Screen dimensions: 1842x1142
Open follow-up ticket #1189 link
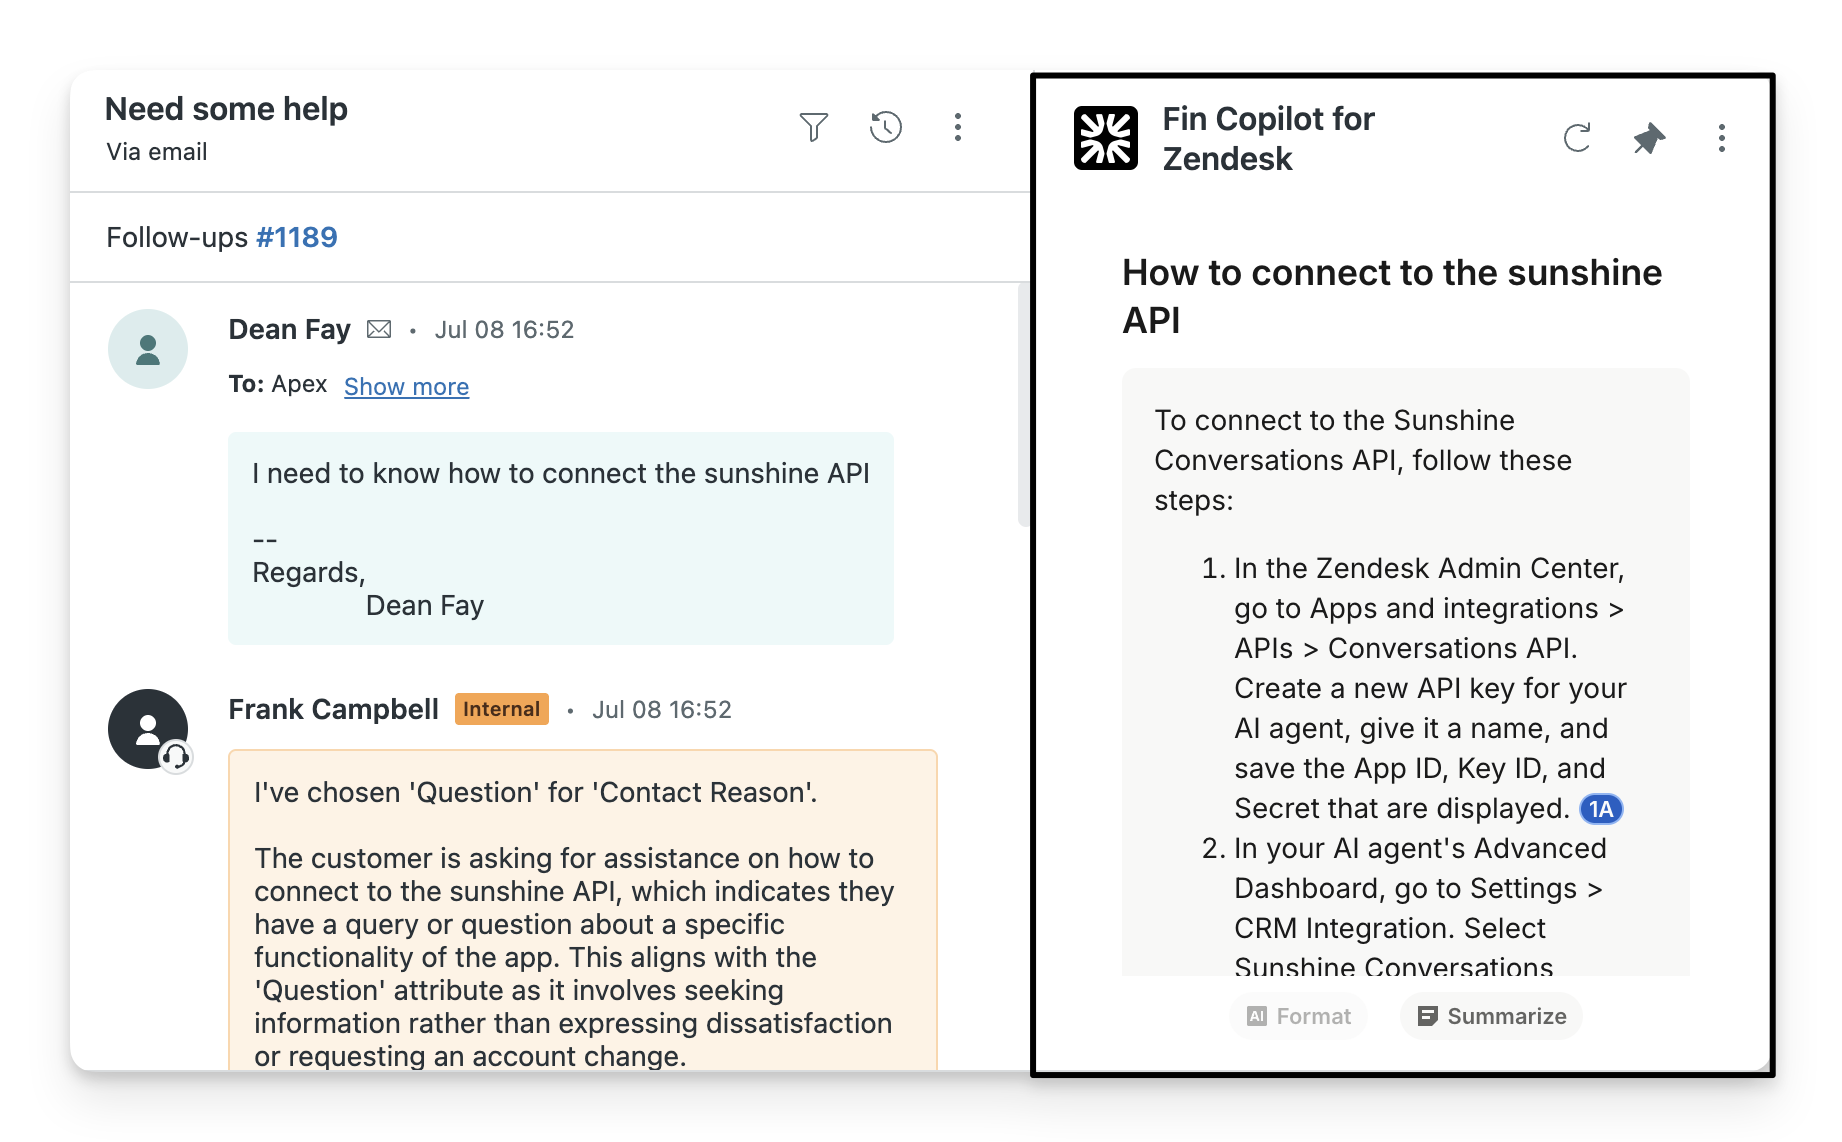(296, 237)
